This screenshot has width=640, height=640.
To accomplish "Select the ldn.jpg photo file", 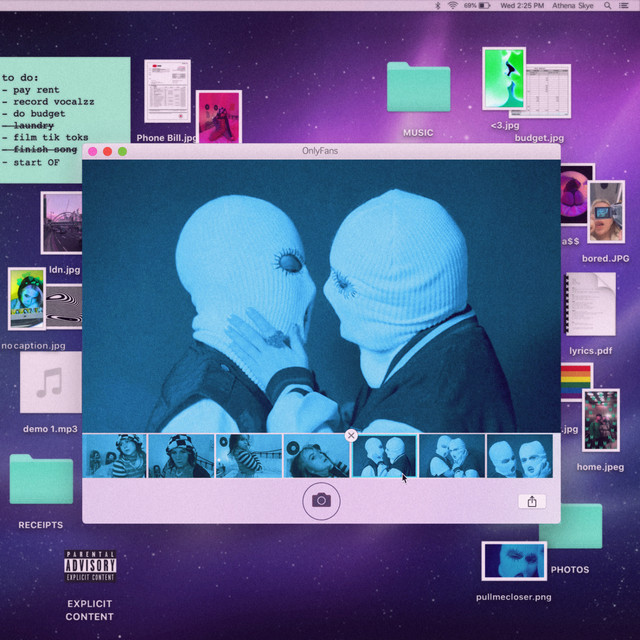I will pyautogui.click(x=61, y=223).
